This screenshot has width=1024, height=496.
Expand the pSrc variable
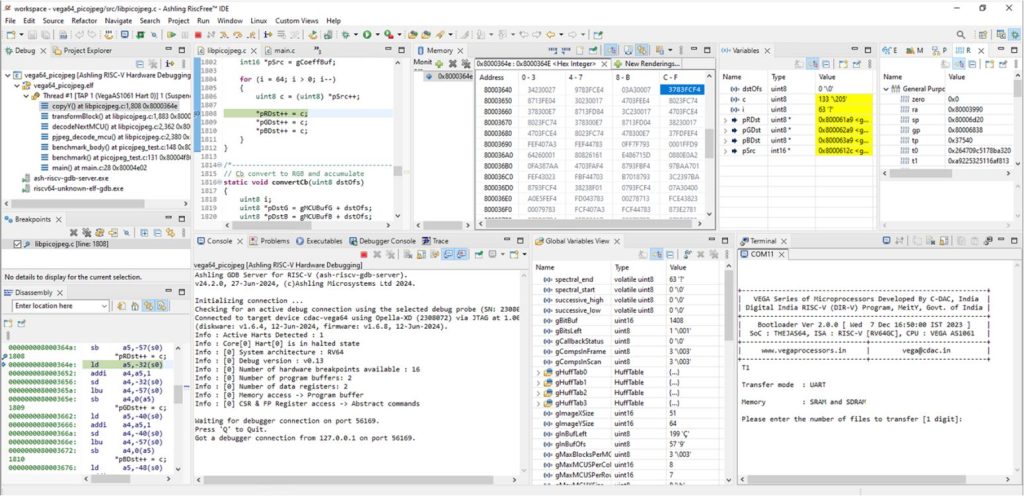click(726, 151)
